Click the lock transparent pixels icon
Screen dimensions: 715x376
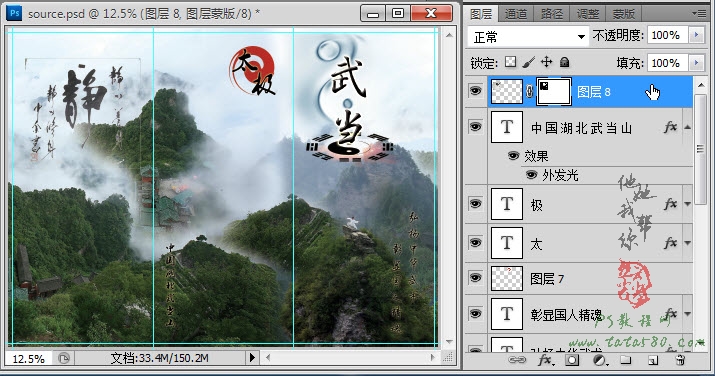click(511, 62)
